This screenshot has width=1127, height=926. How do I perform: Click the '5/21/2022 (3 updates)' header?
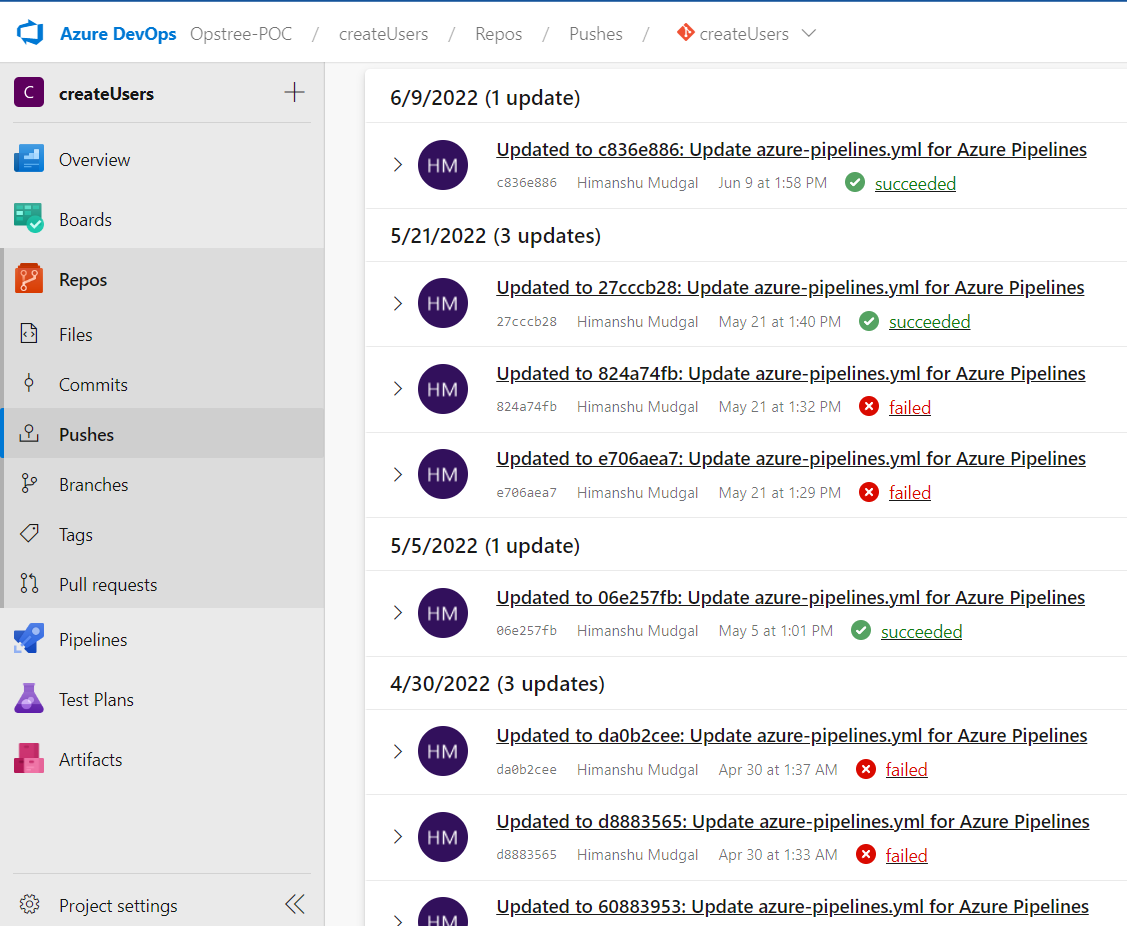(495, 236)
